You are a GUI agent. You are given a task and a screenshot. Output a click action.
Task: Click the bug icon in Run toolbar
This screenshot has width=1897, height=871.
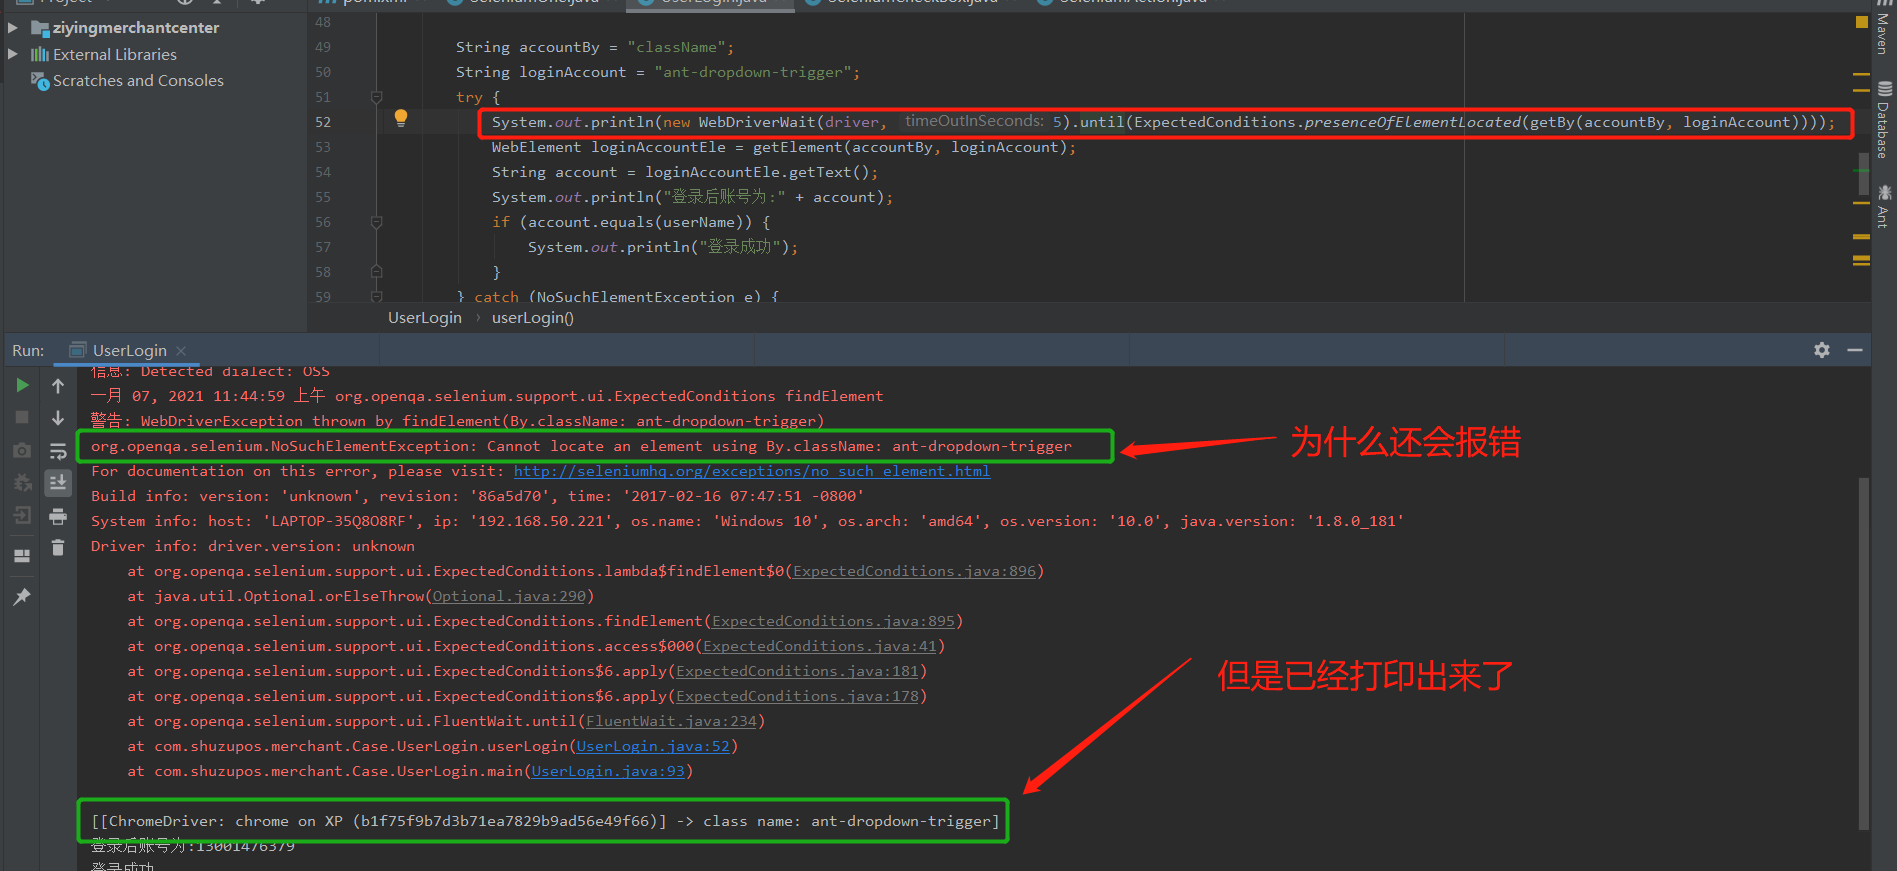click(x=22, y=483)
